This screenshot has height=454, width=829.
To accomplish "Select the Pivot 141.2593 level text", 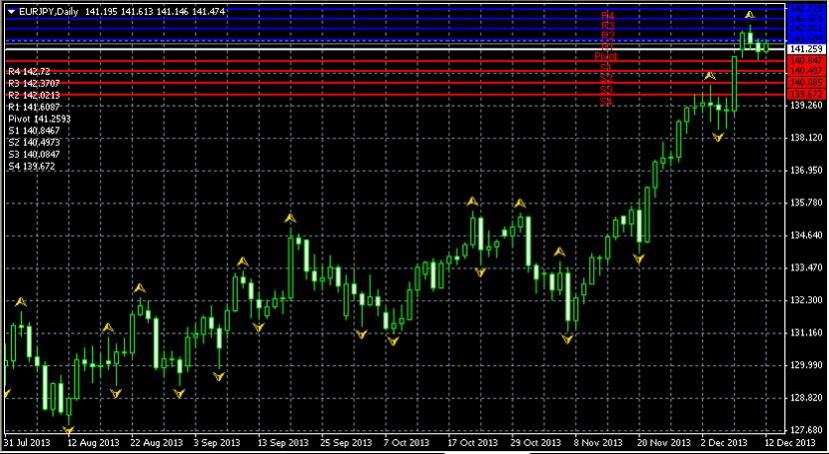I will tap(37, 118).
